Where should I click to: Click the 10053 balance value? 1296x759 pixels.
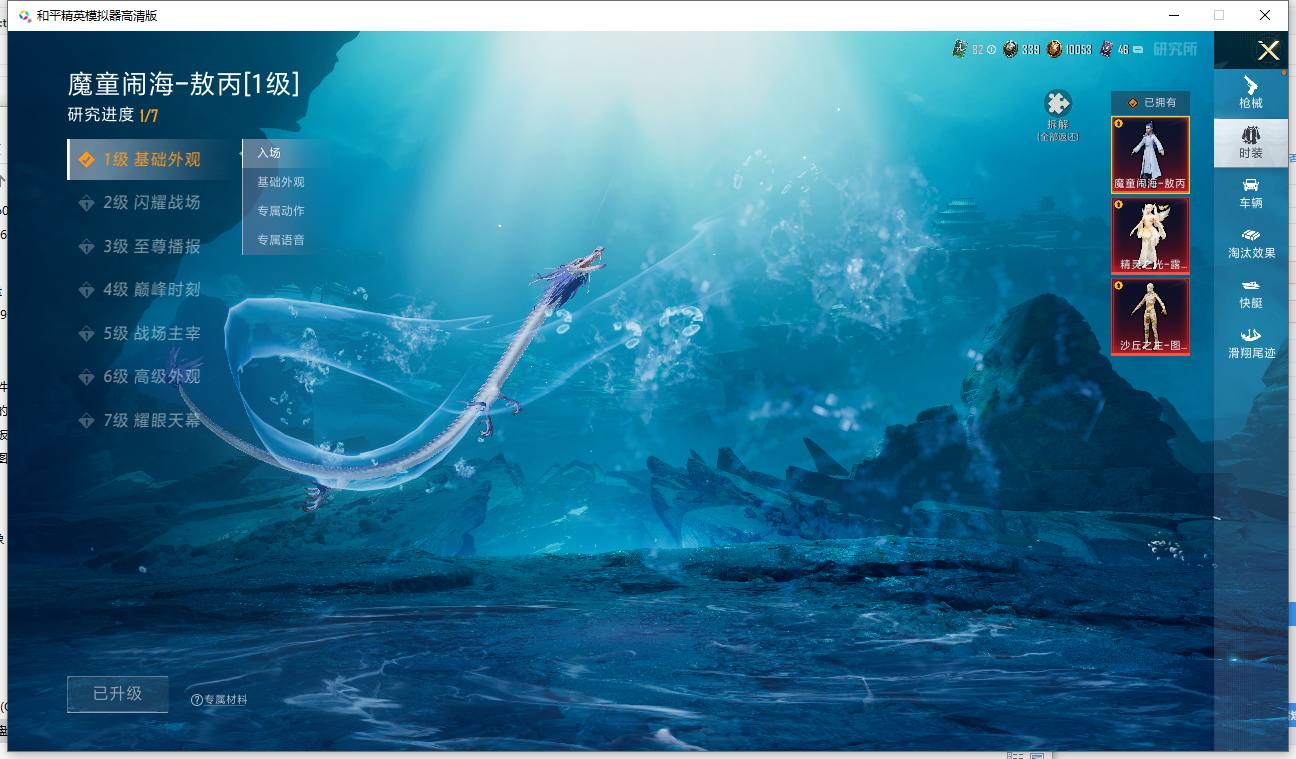pyautogui.click(x=1078, y=49)
